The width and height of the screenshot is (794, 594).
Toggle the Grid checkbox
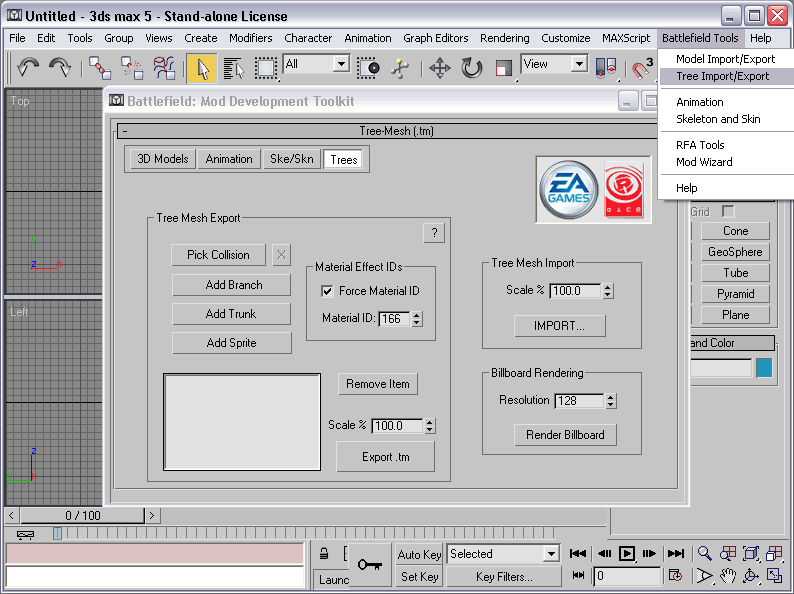point(728,211)
